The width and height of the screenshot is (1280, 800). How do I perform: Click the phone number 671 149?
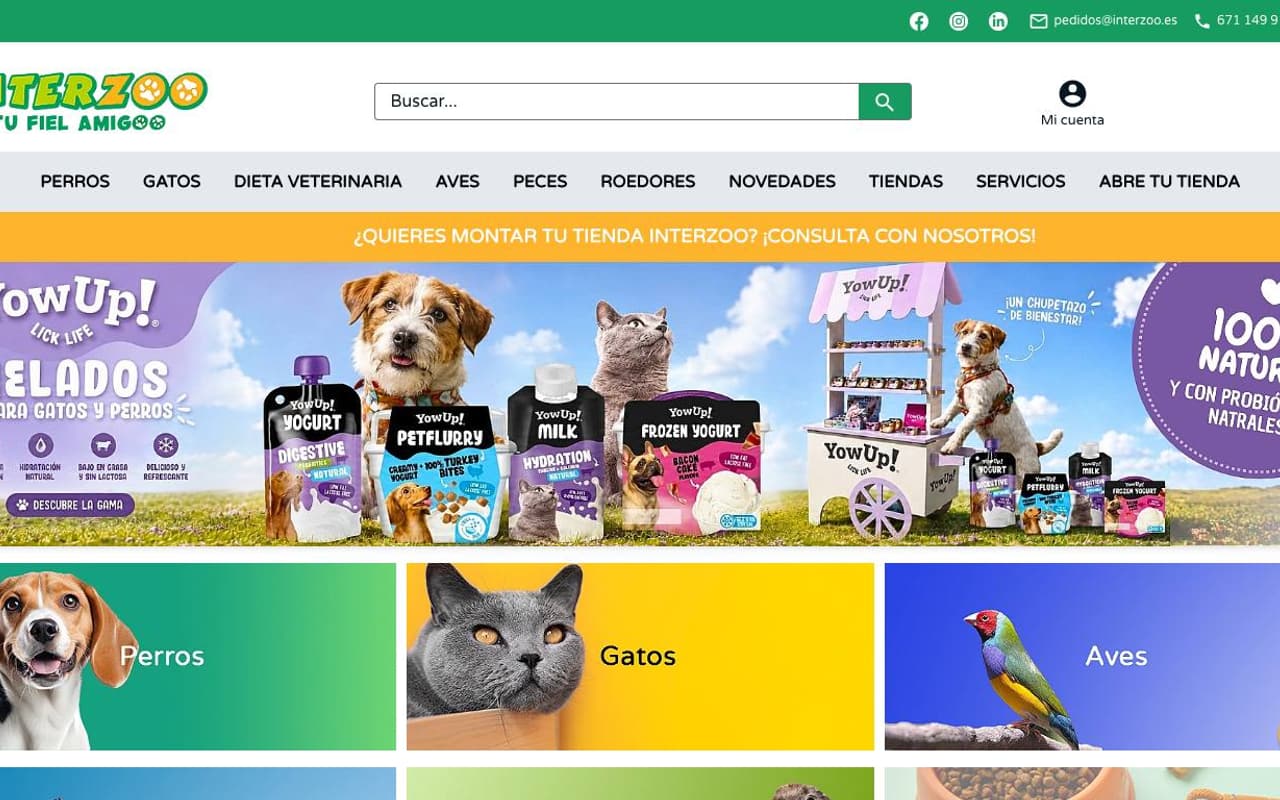click(x=1248, y=20)
